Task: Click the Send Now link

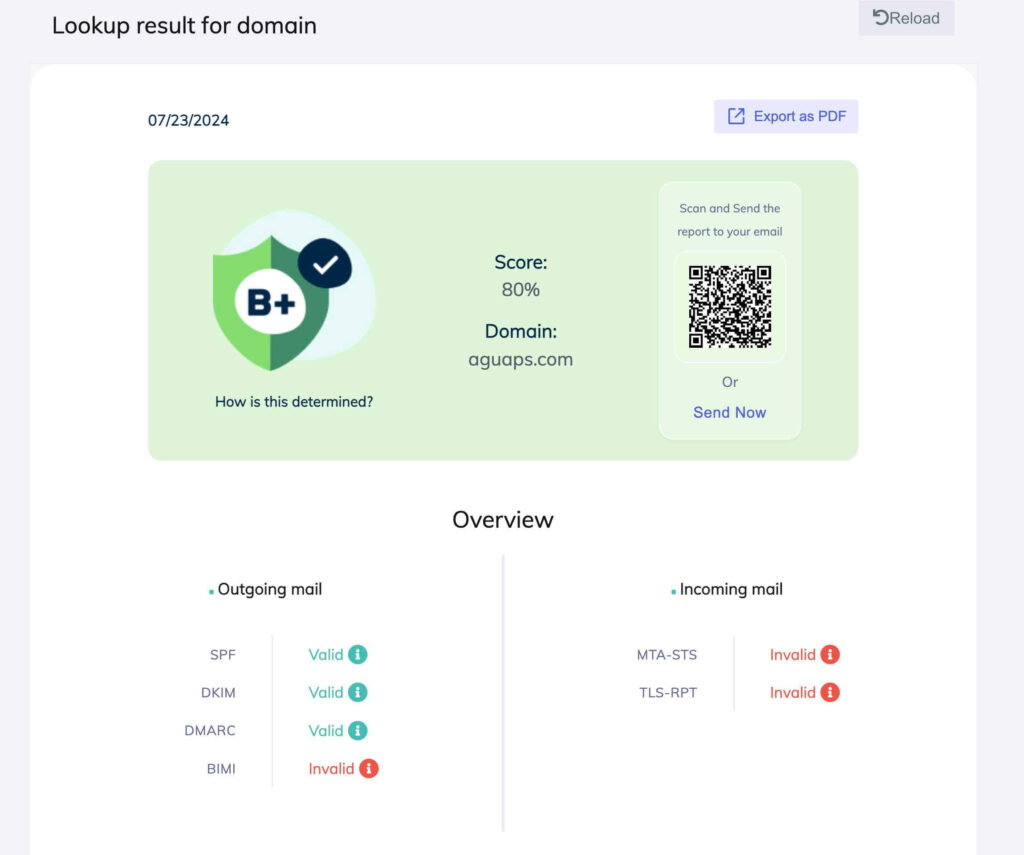Action: pos(730,412)
